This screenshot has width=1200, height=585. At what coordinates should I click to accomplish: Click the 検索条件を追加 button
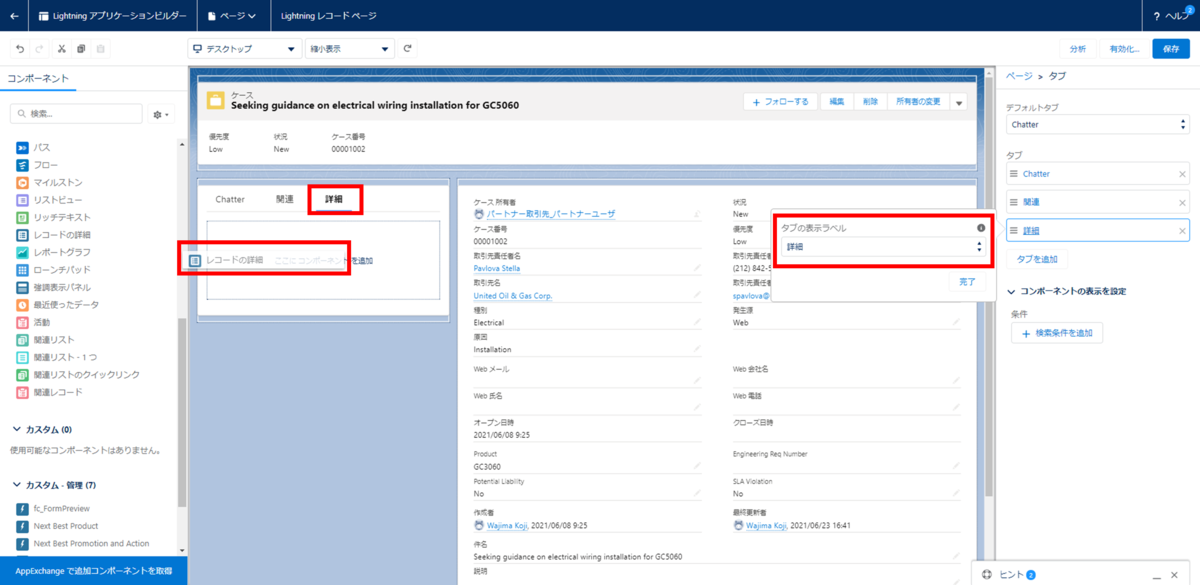pyautogui.click(x=1057, y=333)
